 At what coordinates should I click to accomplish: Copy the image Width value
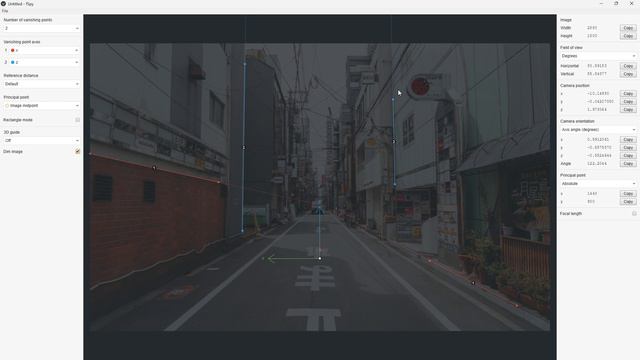pos(628,28)
